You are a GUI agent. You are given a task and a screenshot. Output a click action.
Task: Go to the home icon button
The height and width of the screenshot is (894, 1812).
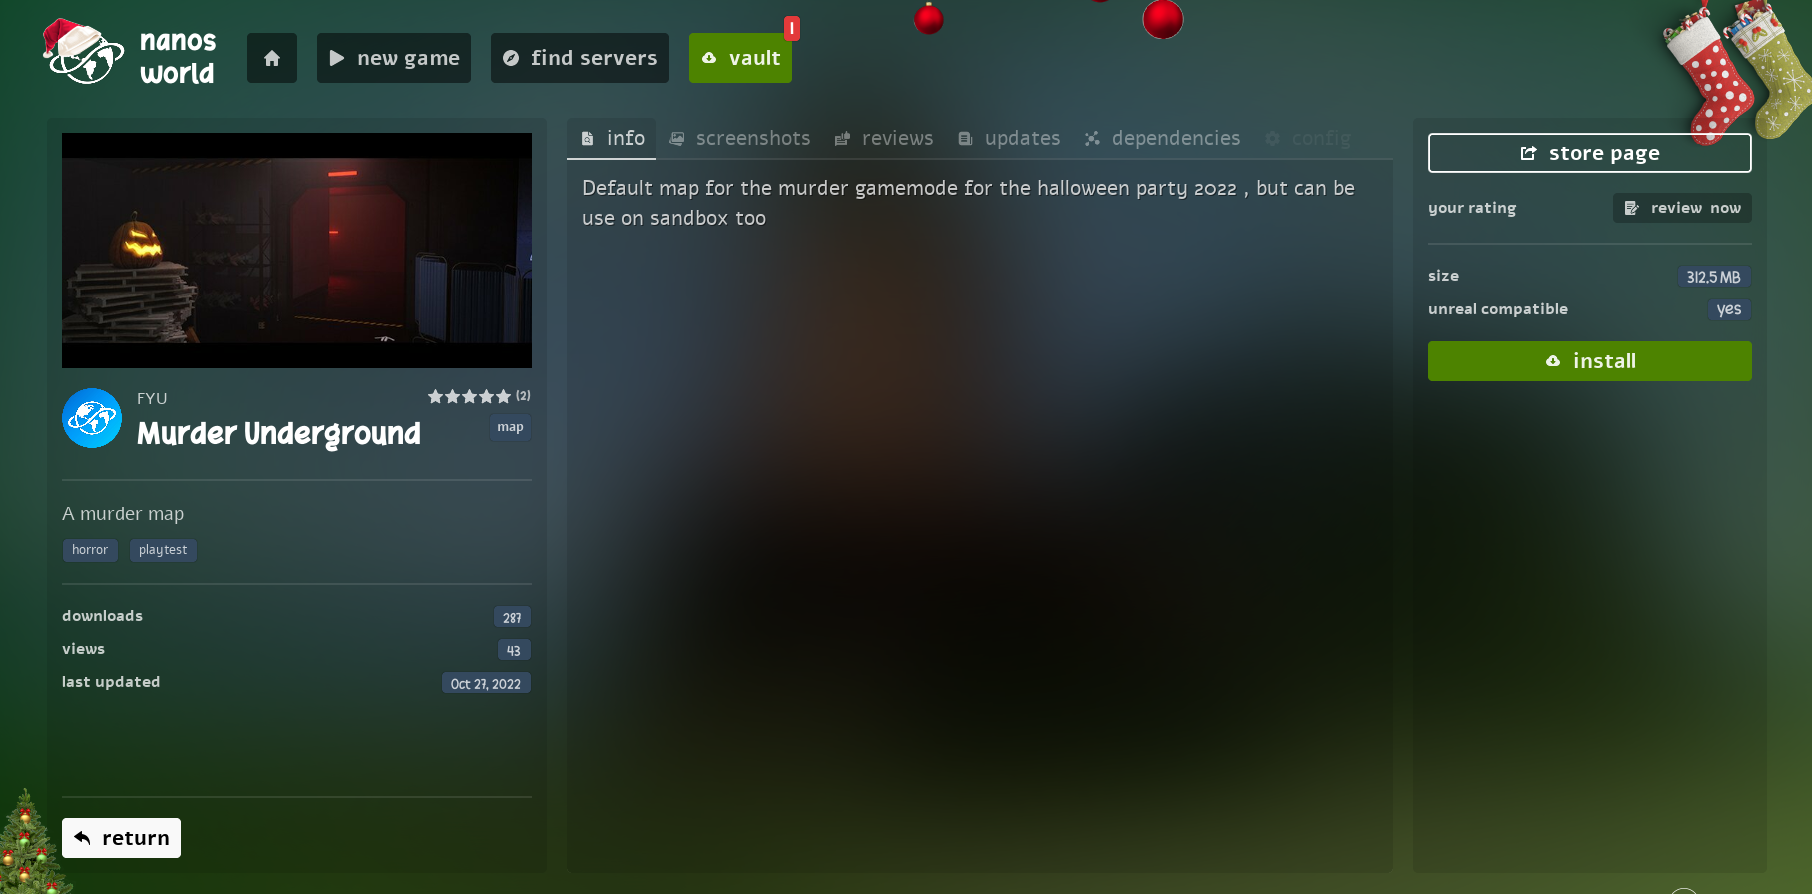(x=272, y=58)
